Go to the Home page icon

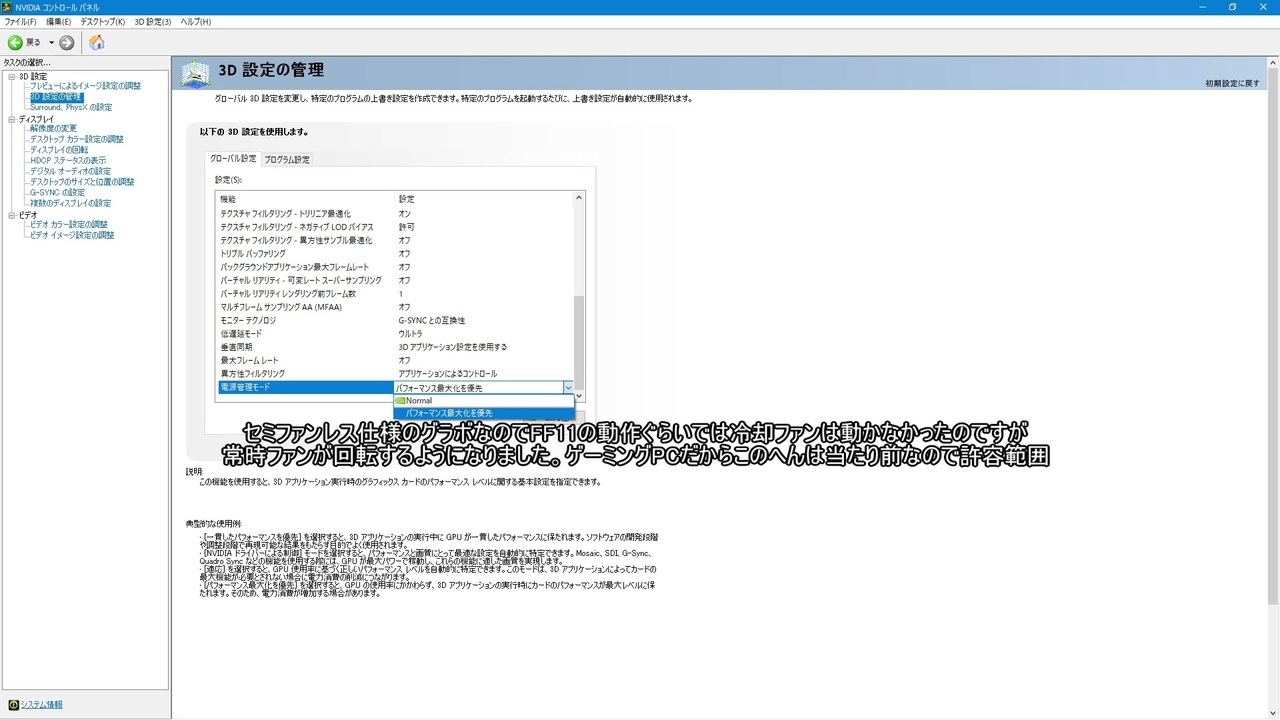pyautogui.click(x=96, y=42)
